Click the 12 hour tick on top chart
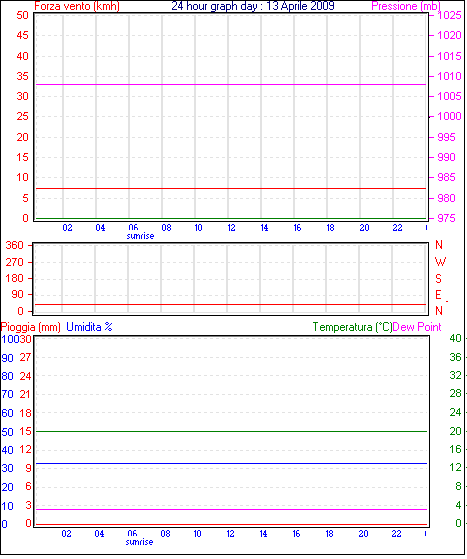This screenshot has height=559, width=467. pos(231,227)
